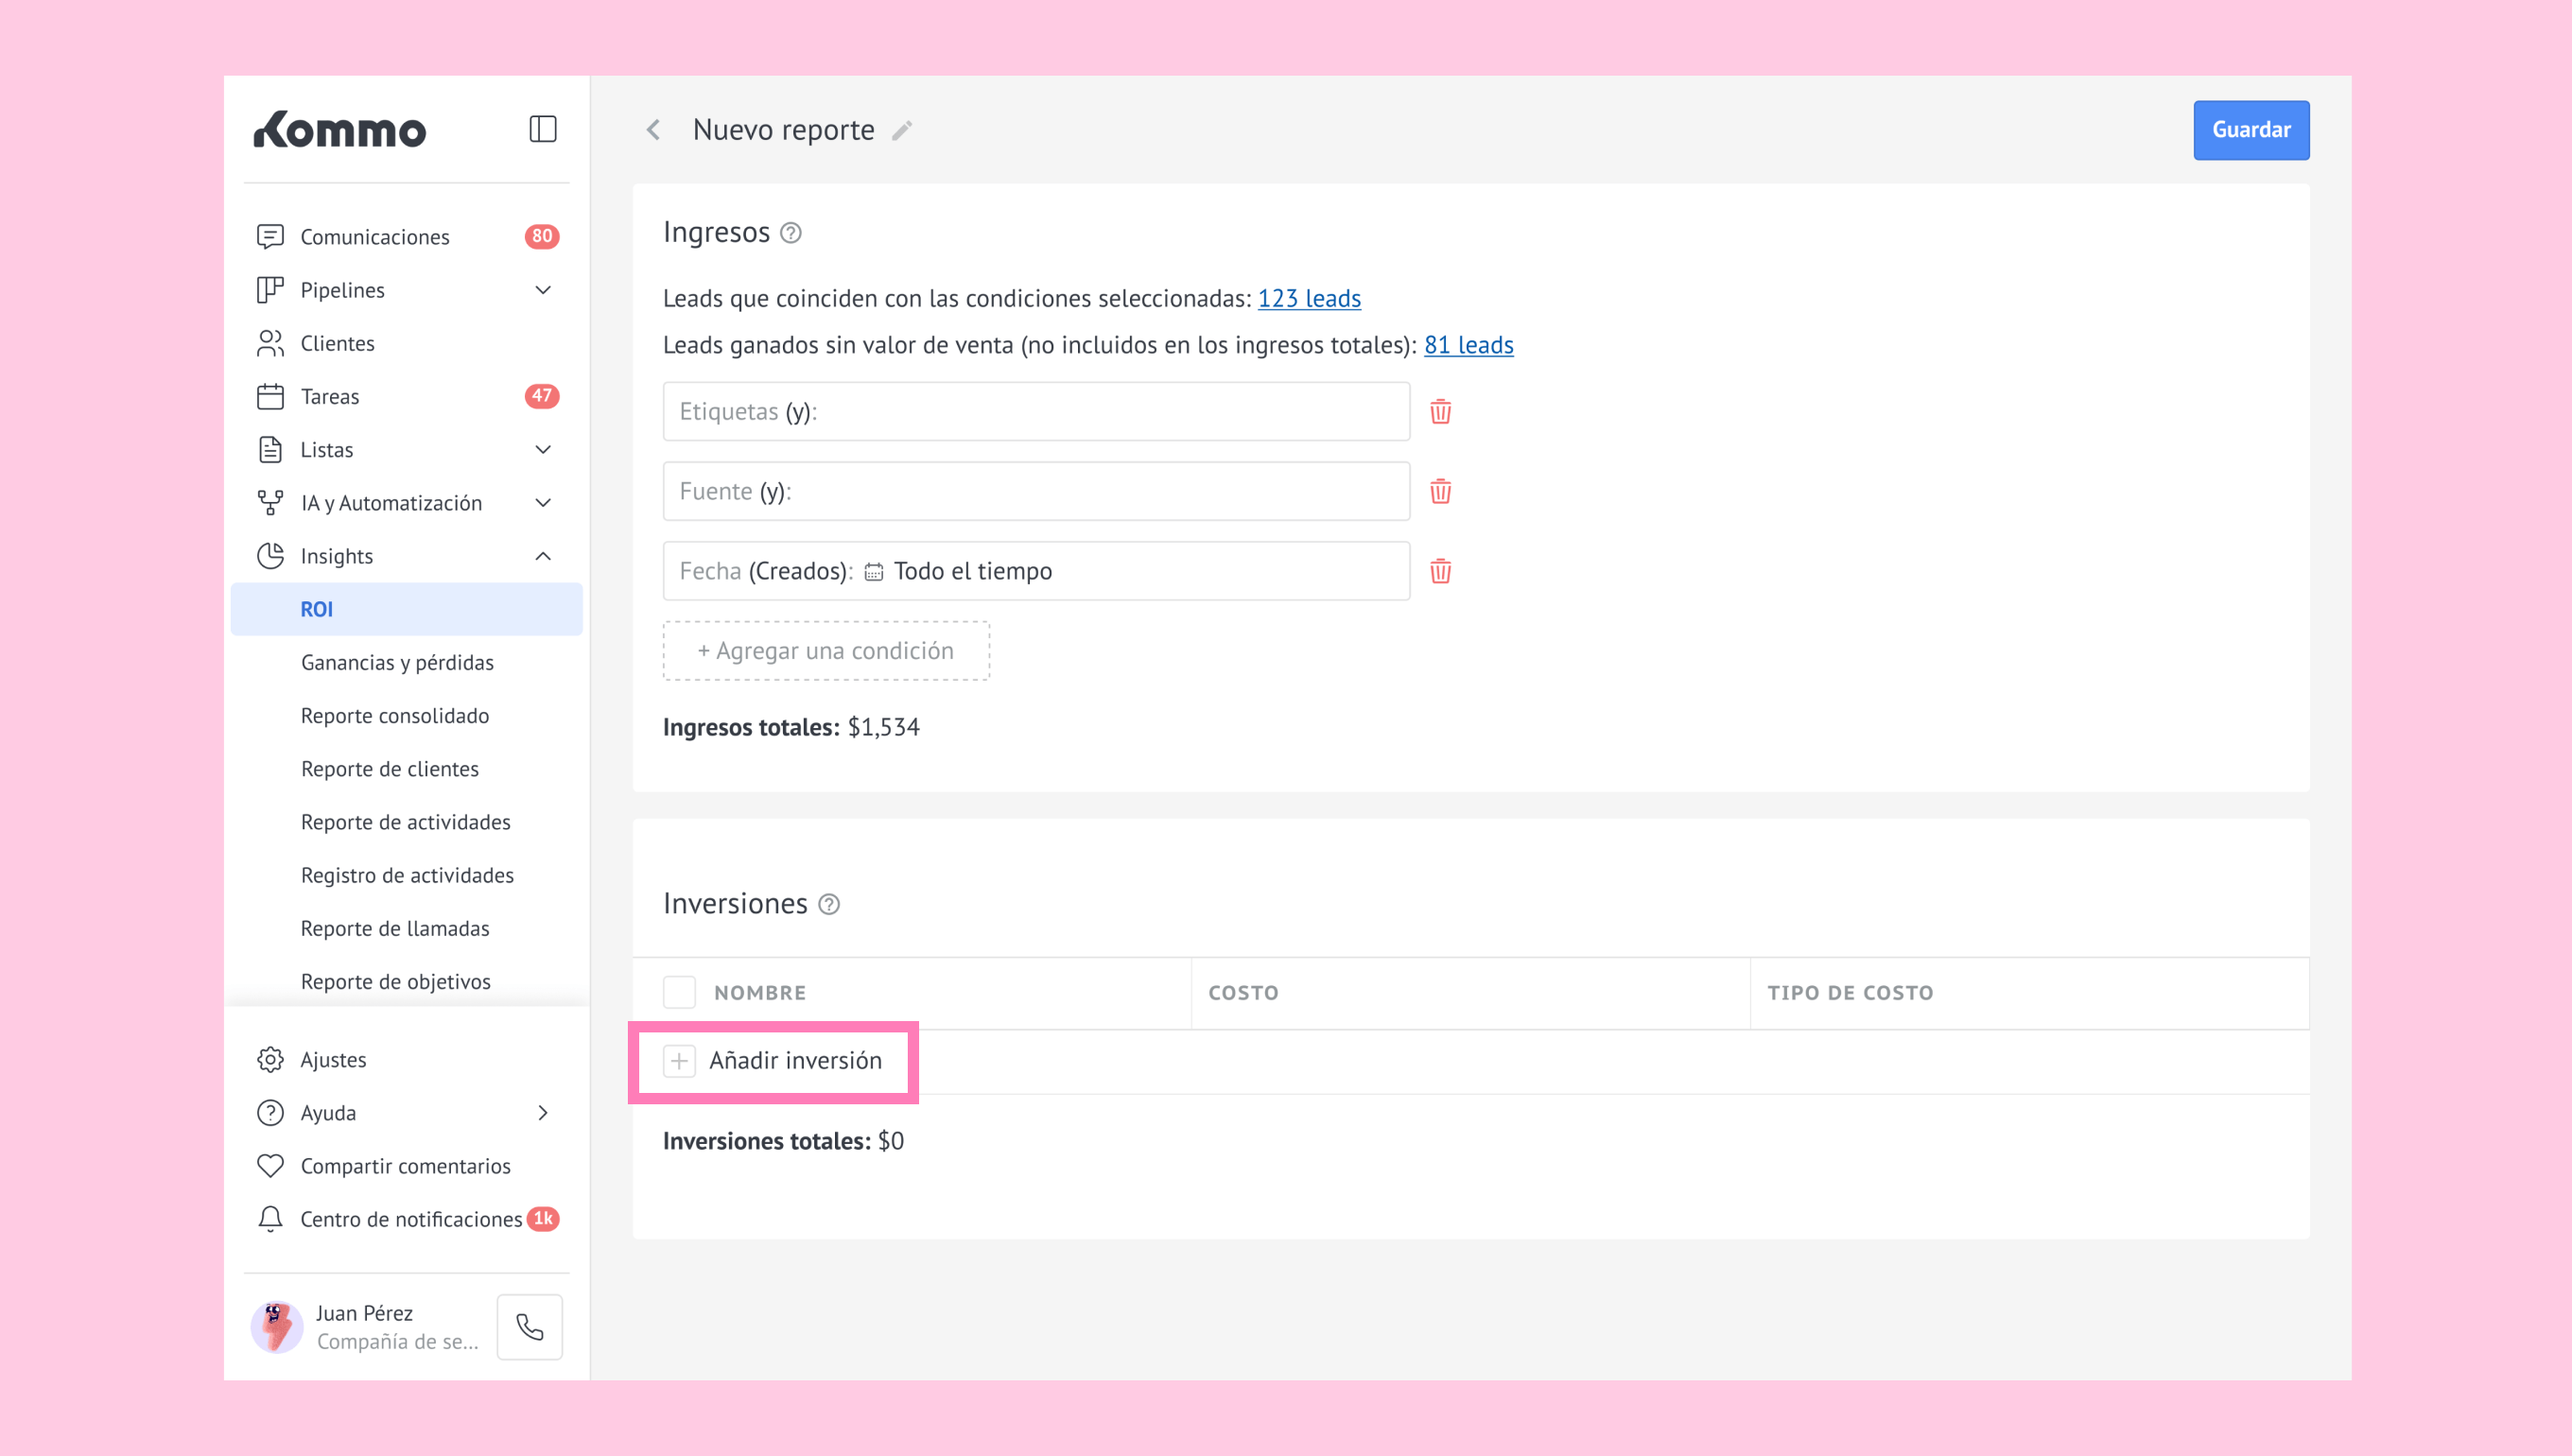Open Reporte de llamadas
Image resolution: width=2572 pixels, height=1456 pixels.
(x=395, y=928)
